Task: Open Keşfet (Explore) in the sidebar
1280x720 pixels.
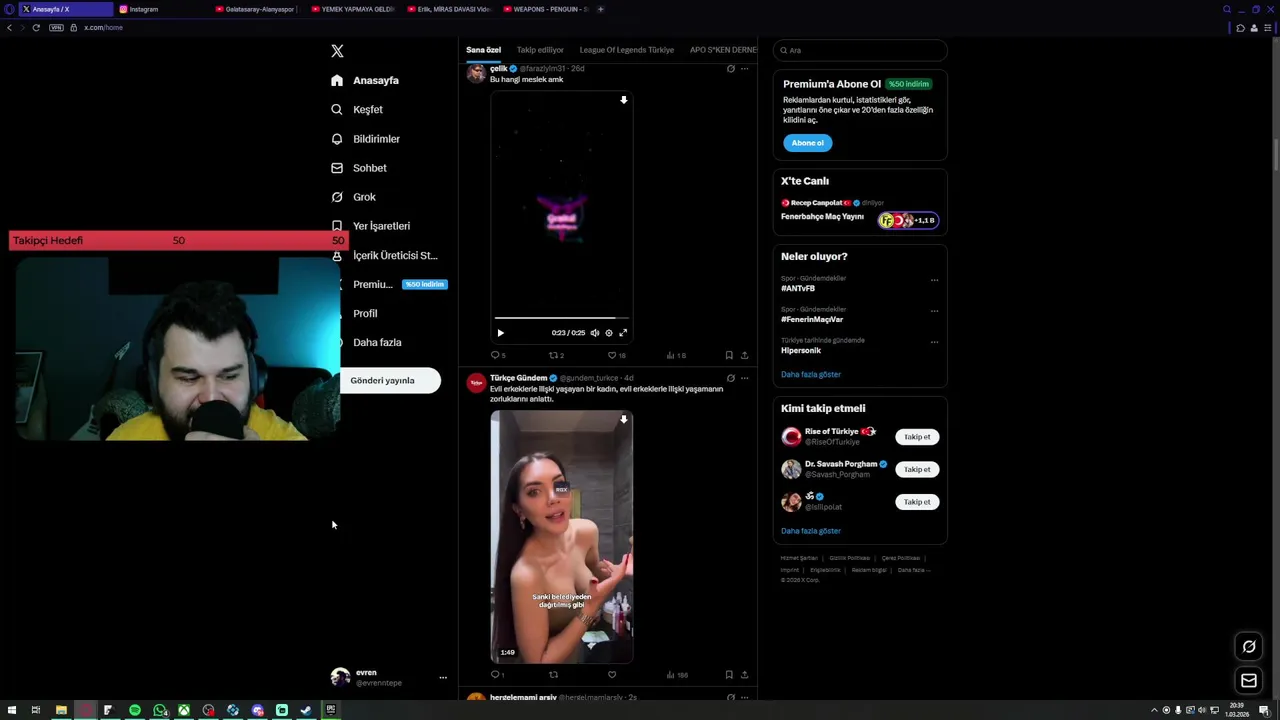Action: [x=358, y=109]
